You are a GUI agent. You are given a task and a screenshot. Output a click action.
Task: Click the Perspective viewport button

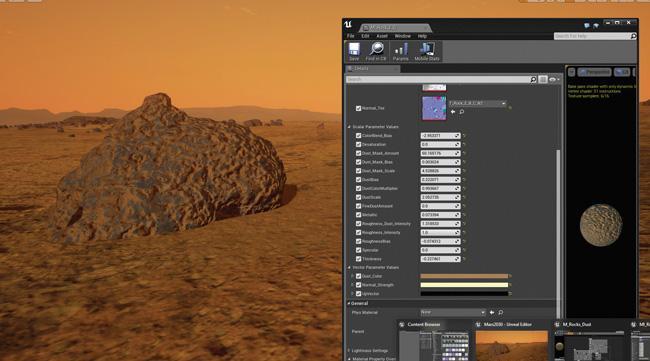tap(594, 72)
